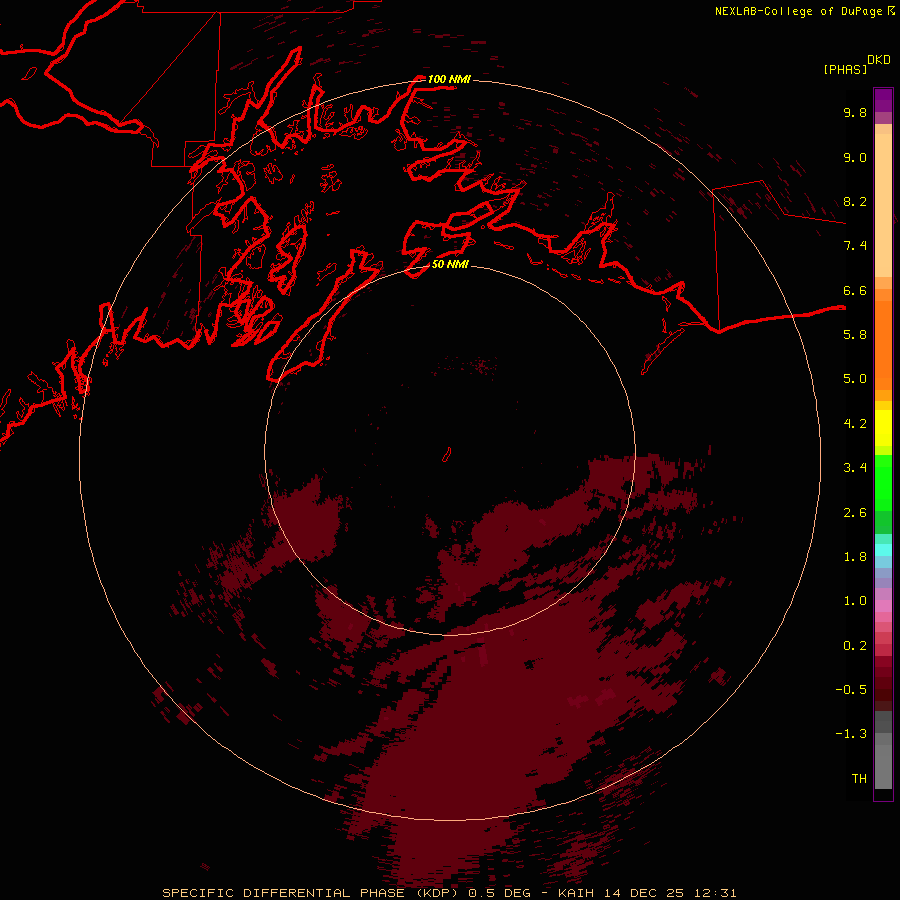Image resolution: width=900 pixels, height=900 pixels.
Task: Select the 7.4 scale label
Action: pyautogui.click(x=855, y=246)
